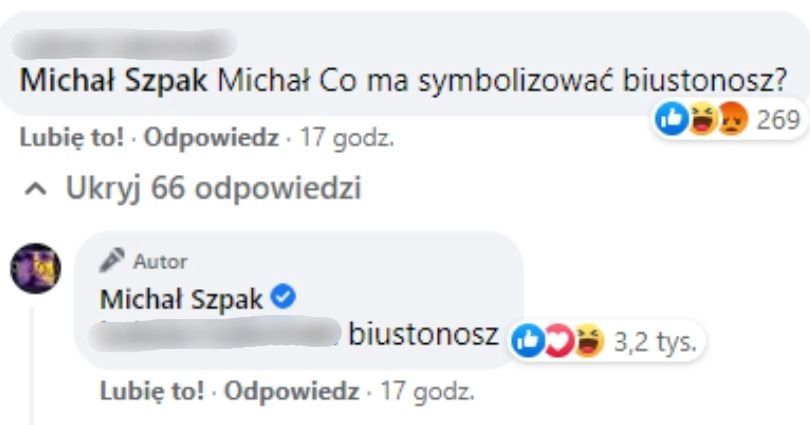Click Odpowiedz under the top comment
Screen dimensions: 810x425
(x=211, y=138)
